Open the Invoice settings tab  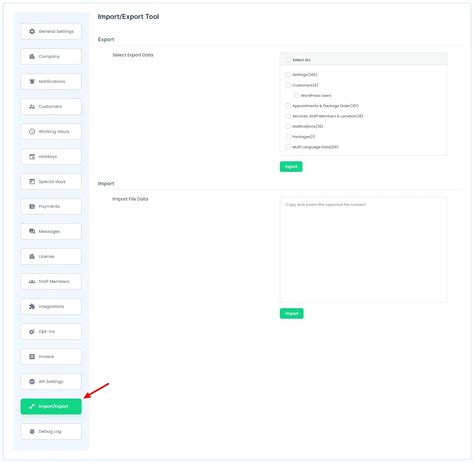(x=51, y=356)
